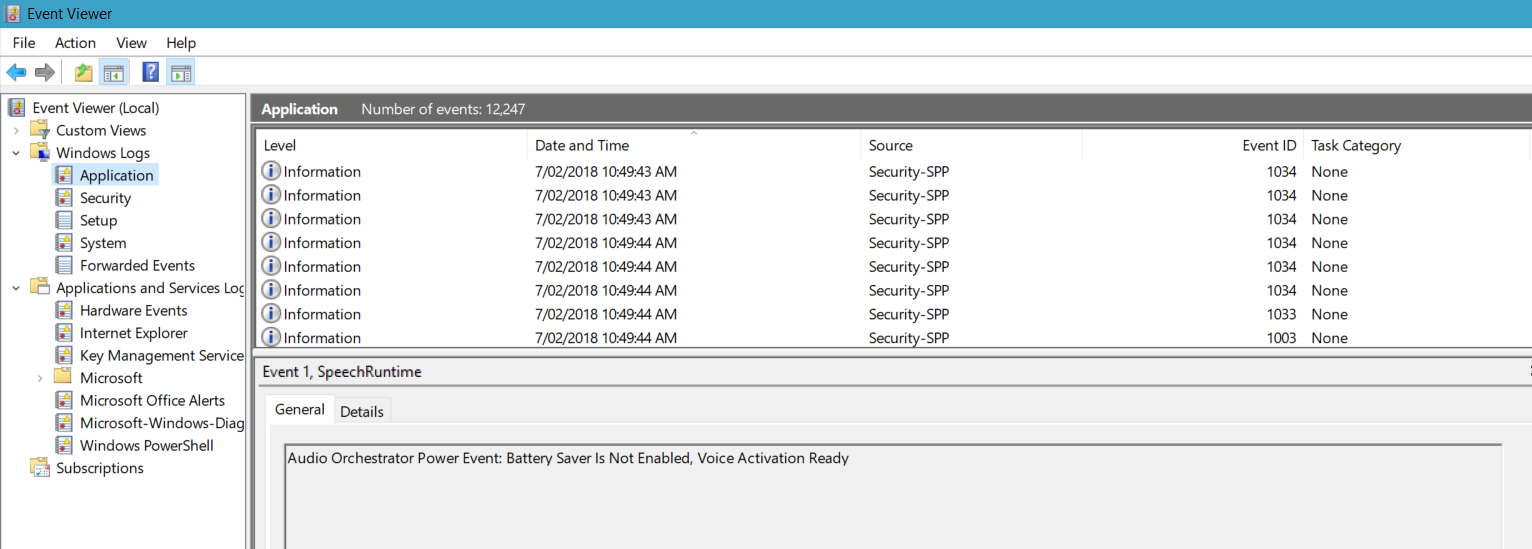Viewport: 1532px width, 549px height.
Task: Sort by the Source column header
Action: tap(971, 145)
